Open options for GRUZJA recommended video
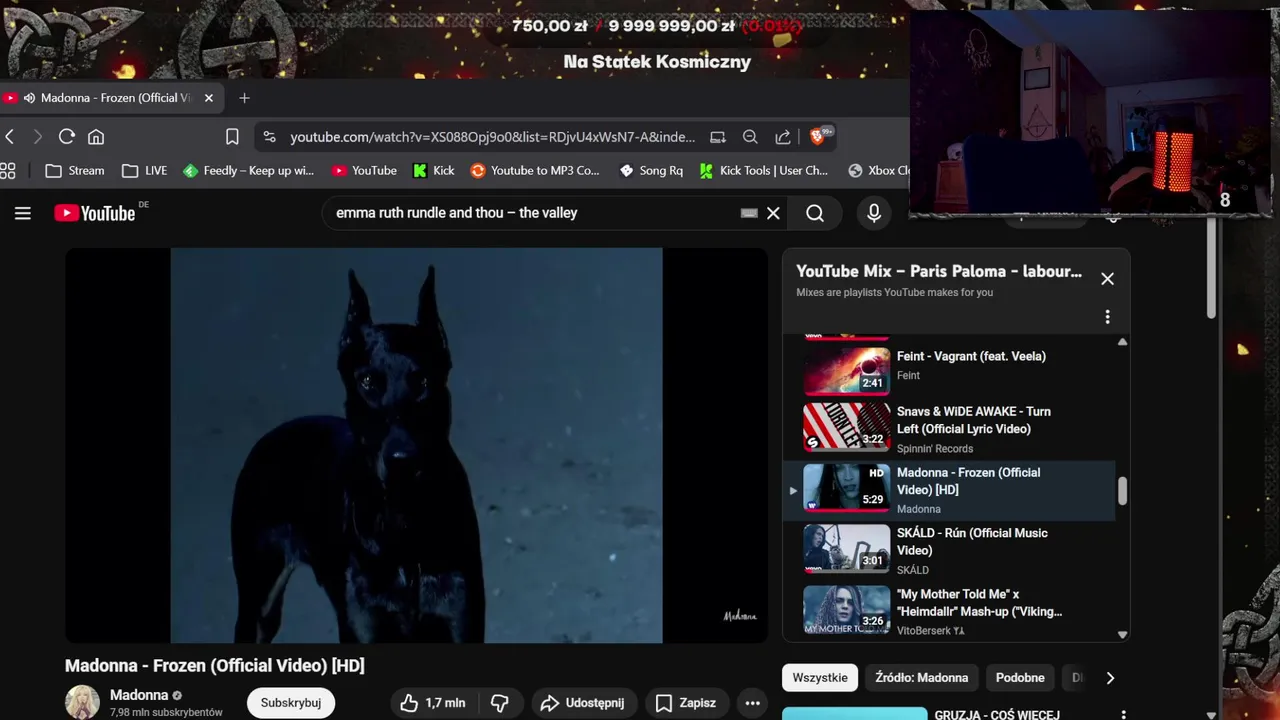 tap(1123, 715)
